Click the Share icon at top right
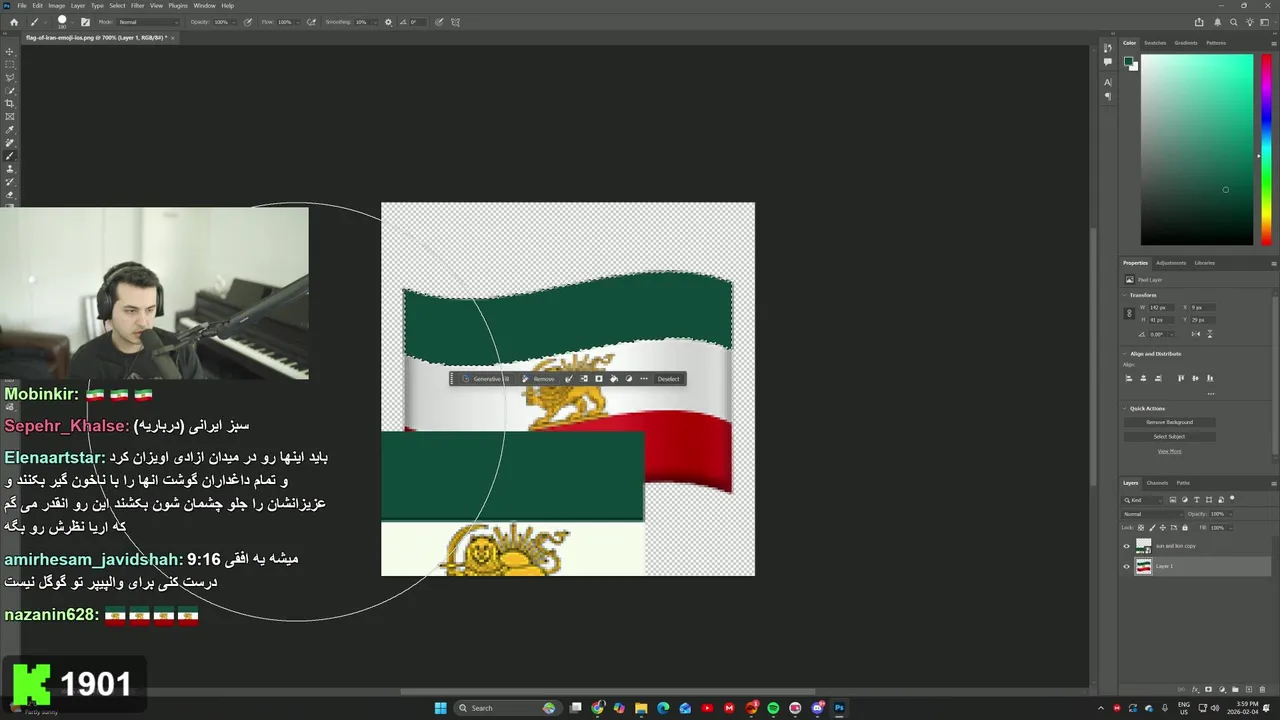Image resolution: width=1280 pixels, height=720 pixels. [x=1199, y=22]
